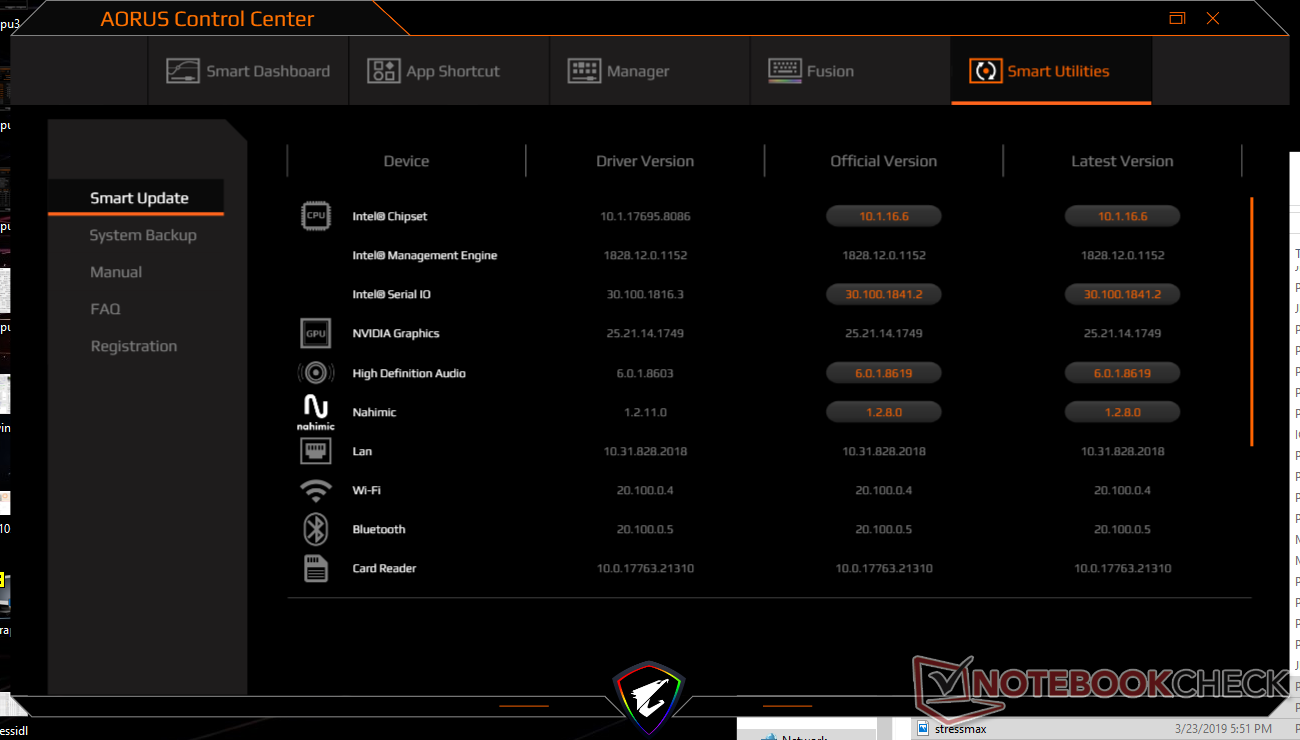Viewport: 1300px width, 740px height.
Task: Click the Lan ethernet port icon
Action: 316,451
